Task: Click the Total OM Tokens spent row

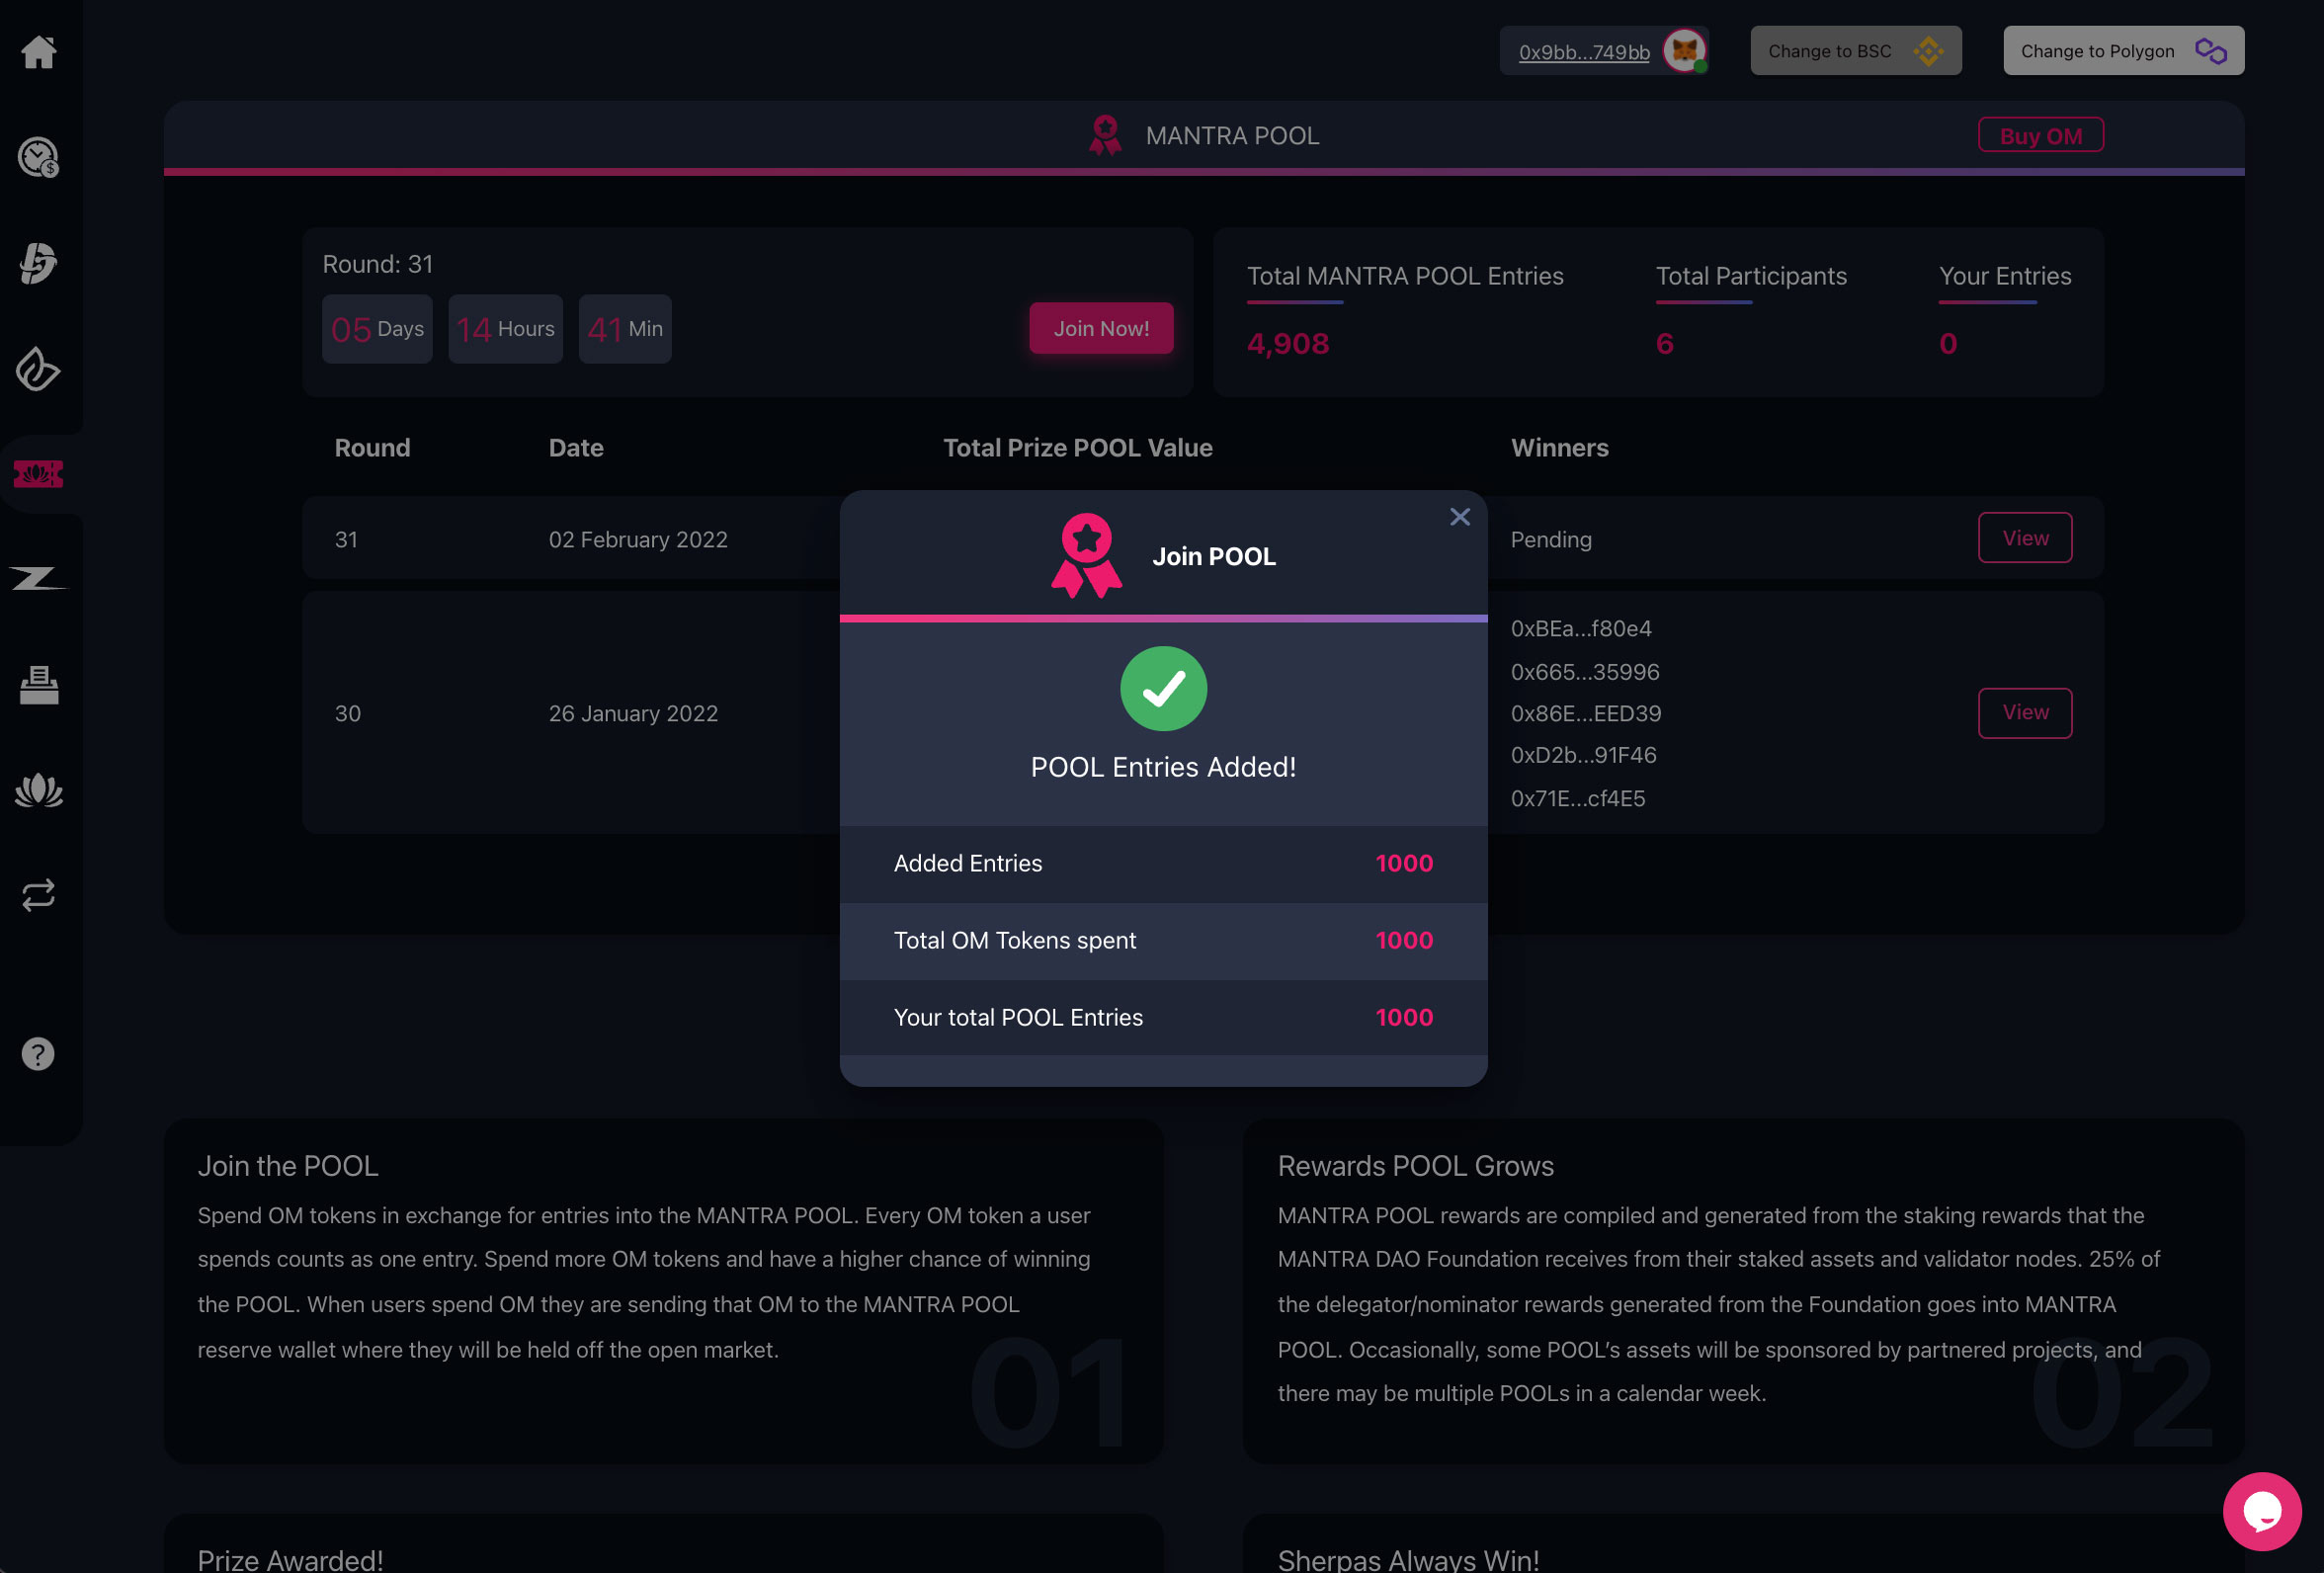Action: 1163,940
